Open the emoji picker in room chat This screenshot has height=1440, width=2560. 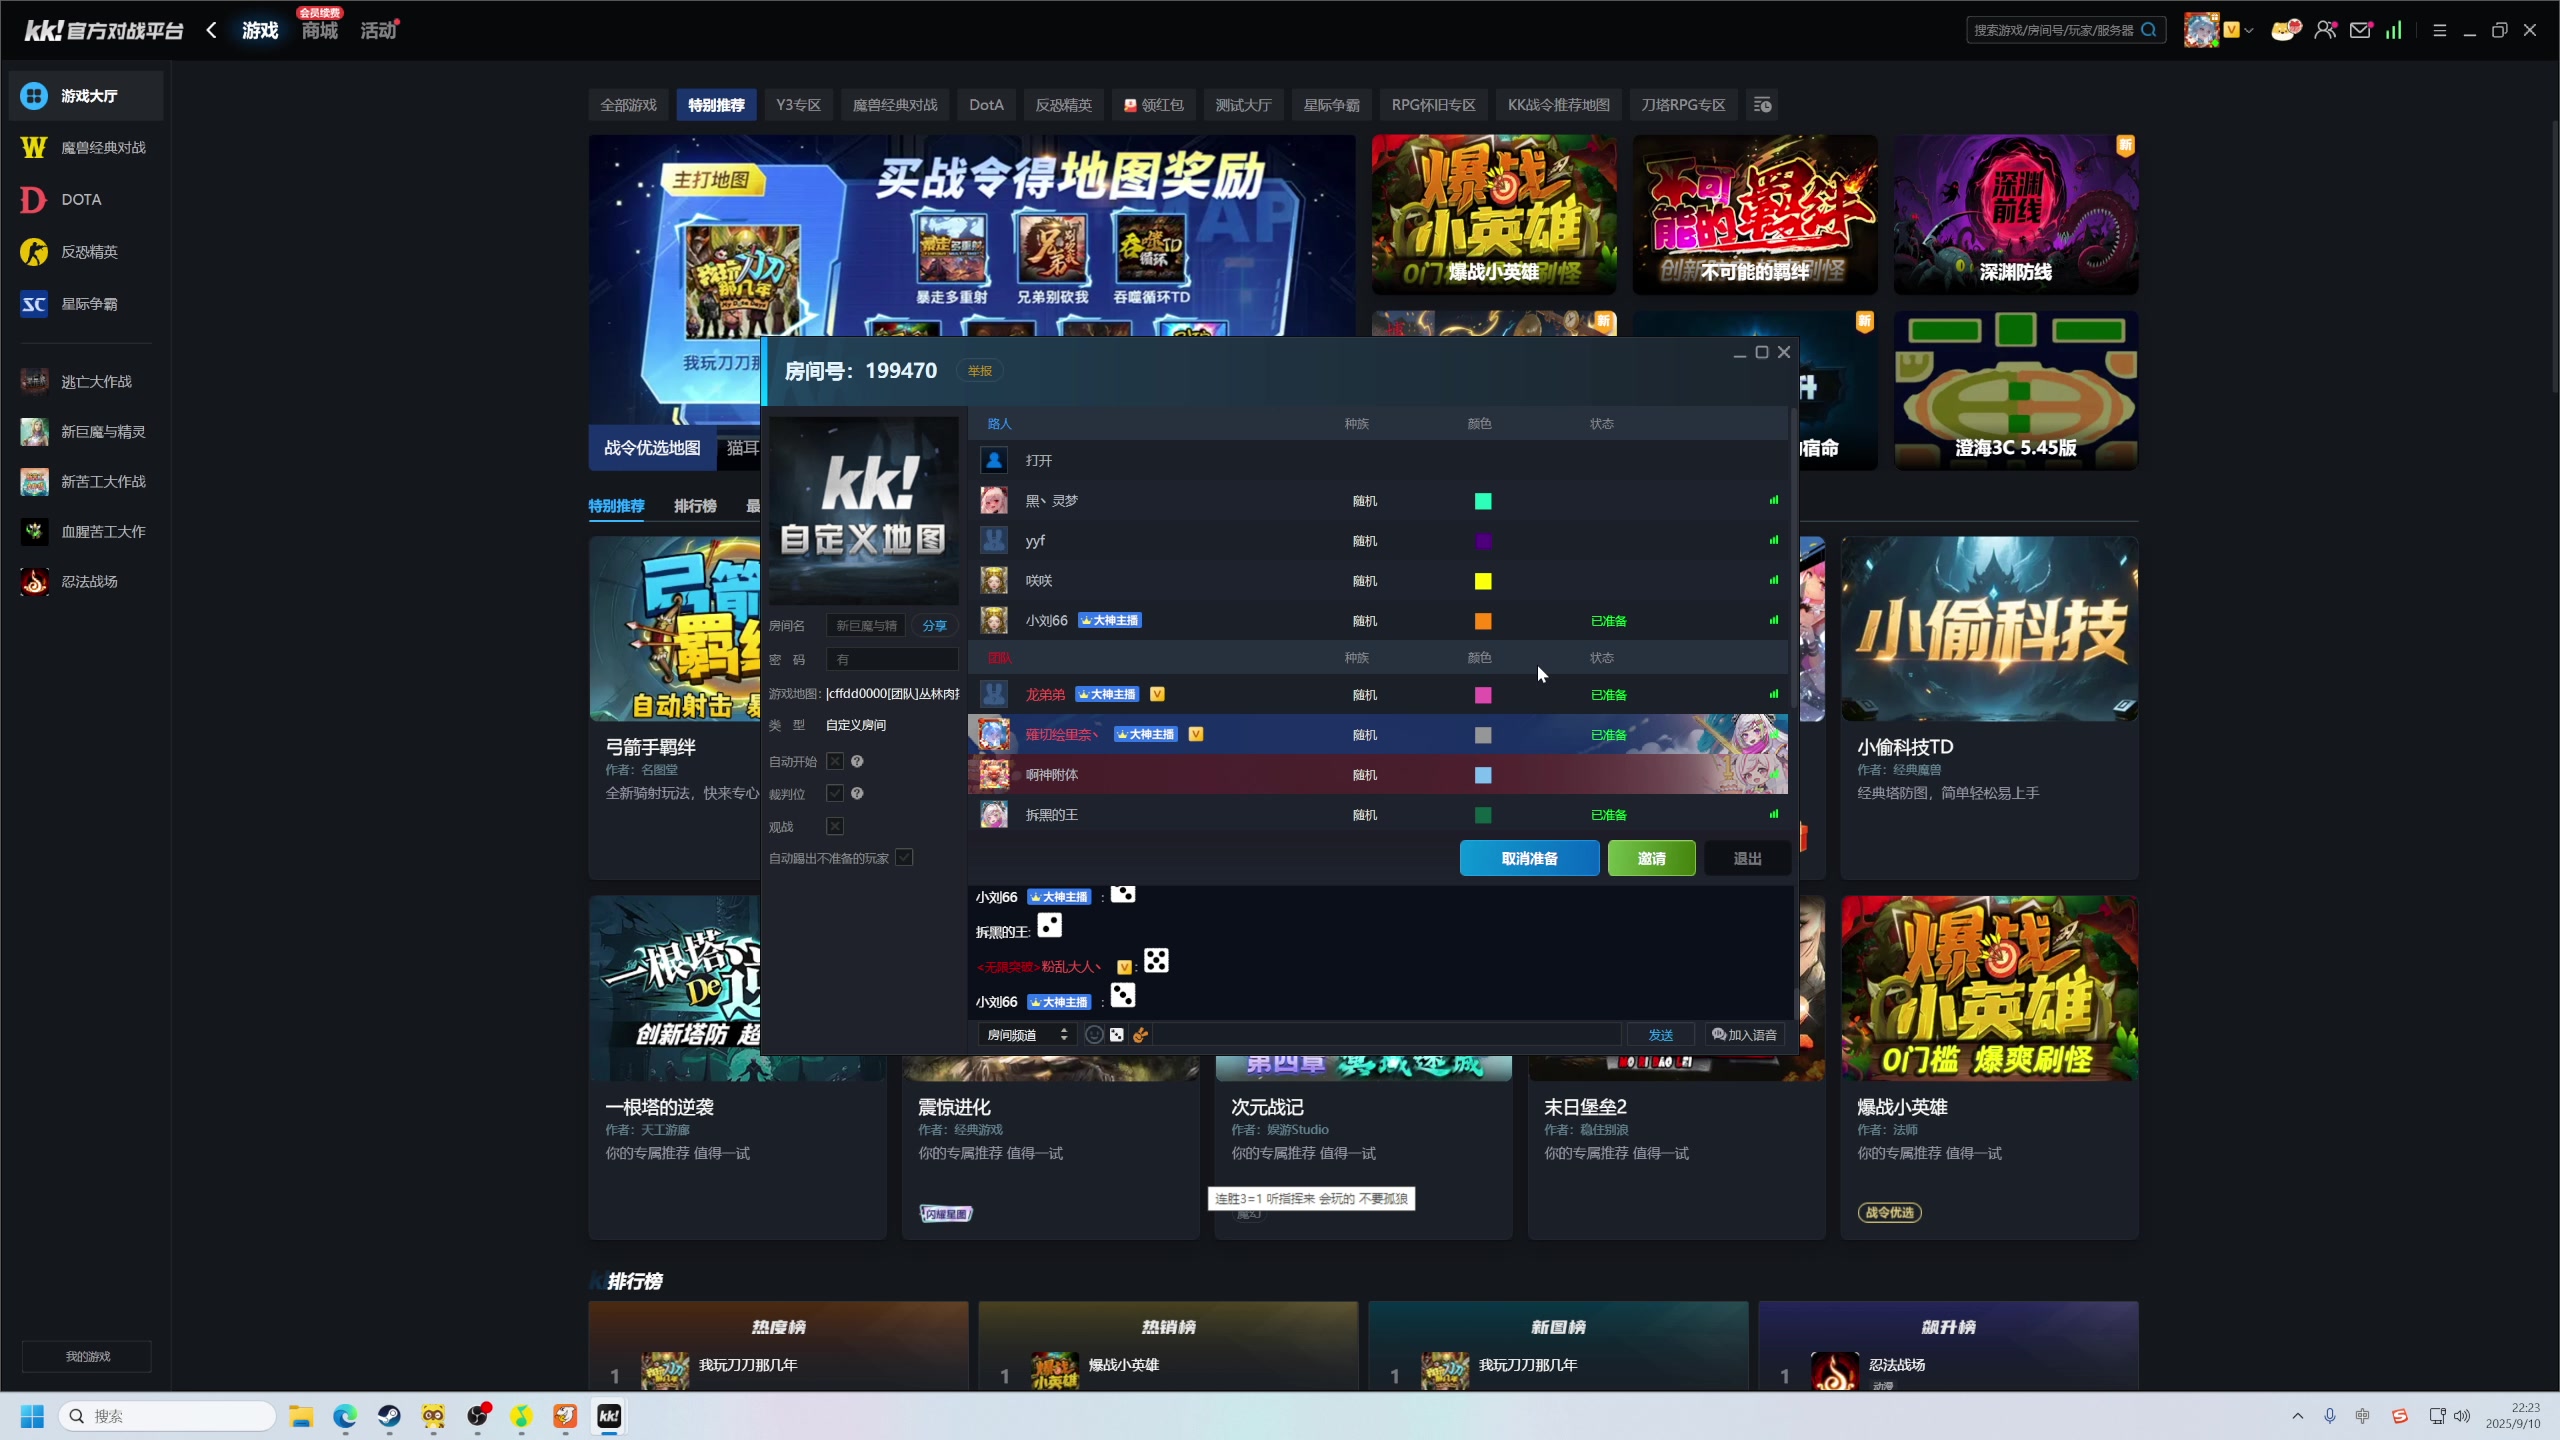point(1094,1035)
